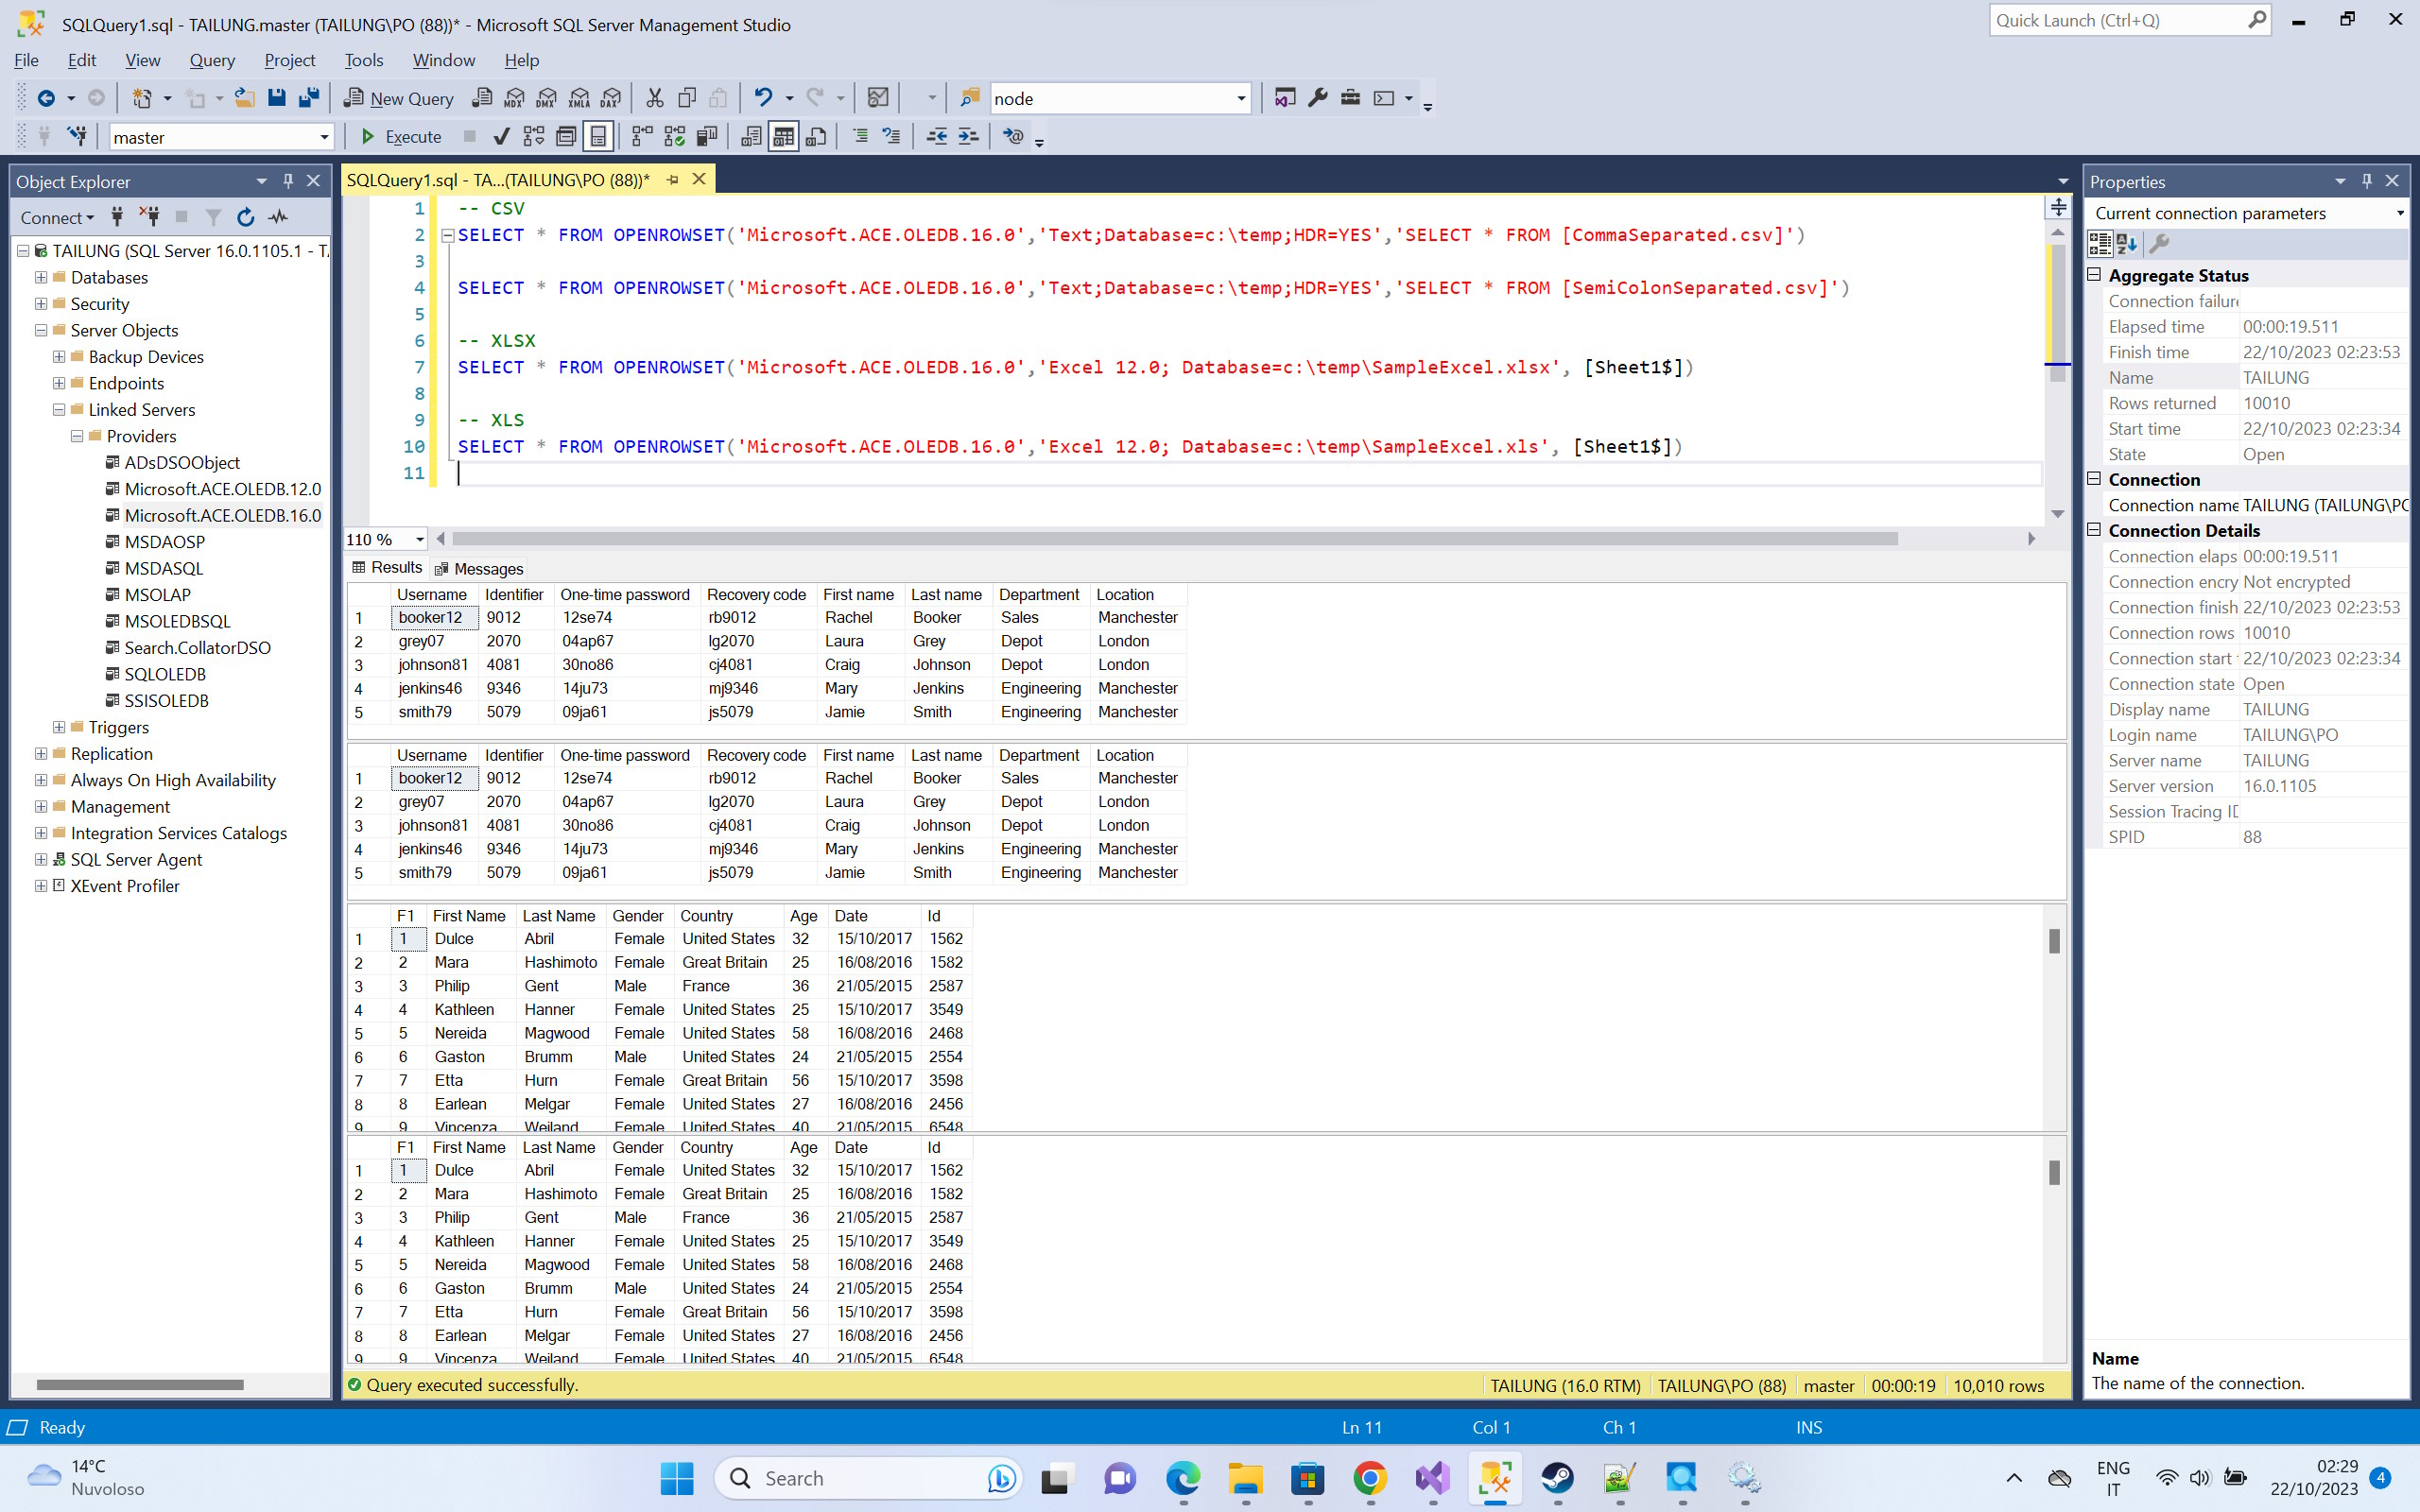Screen dimensions: 2420x1512
Task: Collapse the Linked Servers node
Action: 59,410
